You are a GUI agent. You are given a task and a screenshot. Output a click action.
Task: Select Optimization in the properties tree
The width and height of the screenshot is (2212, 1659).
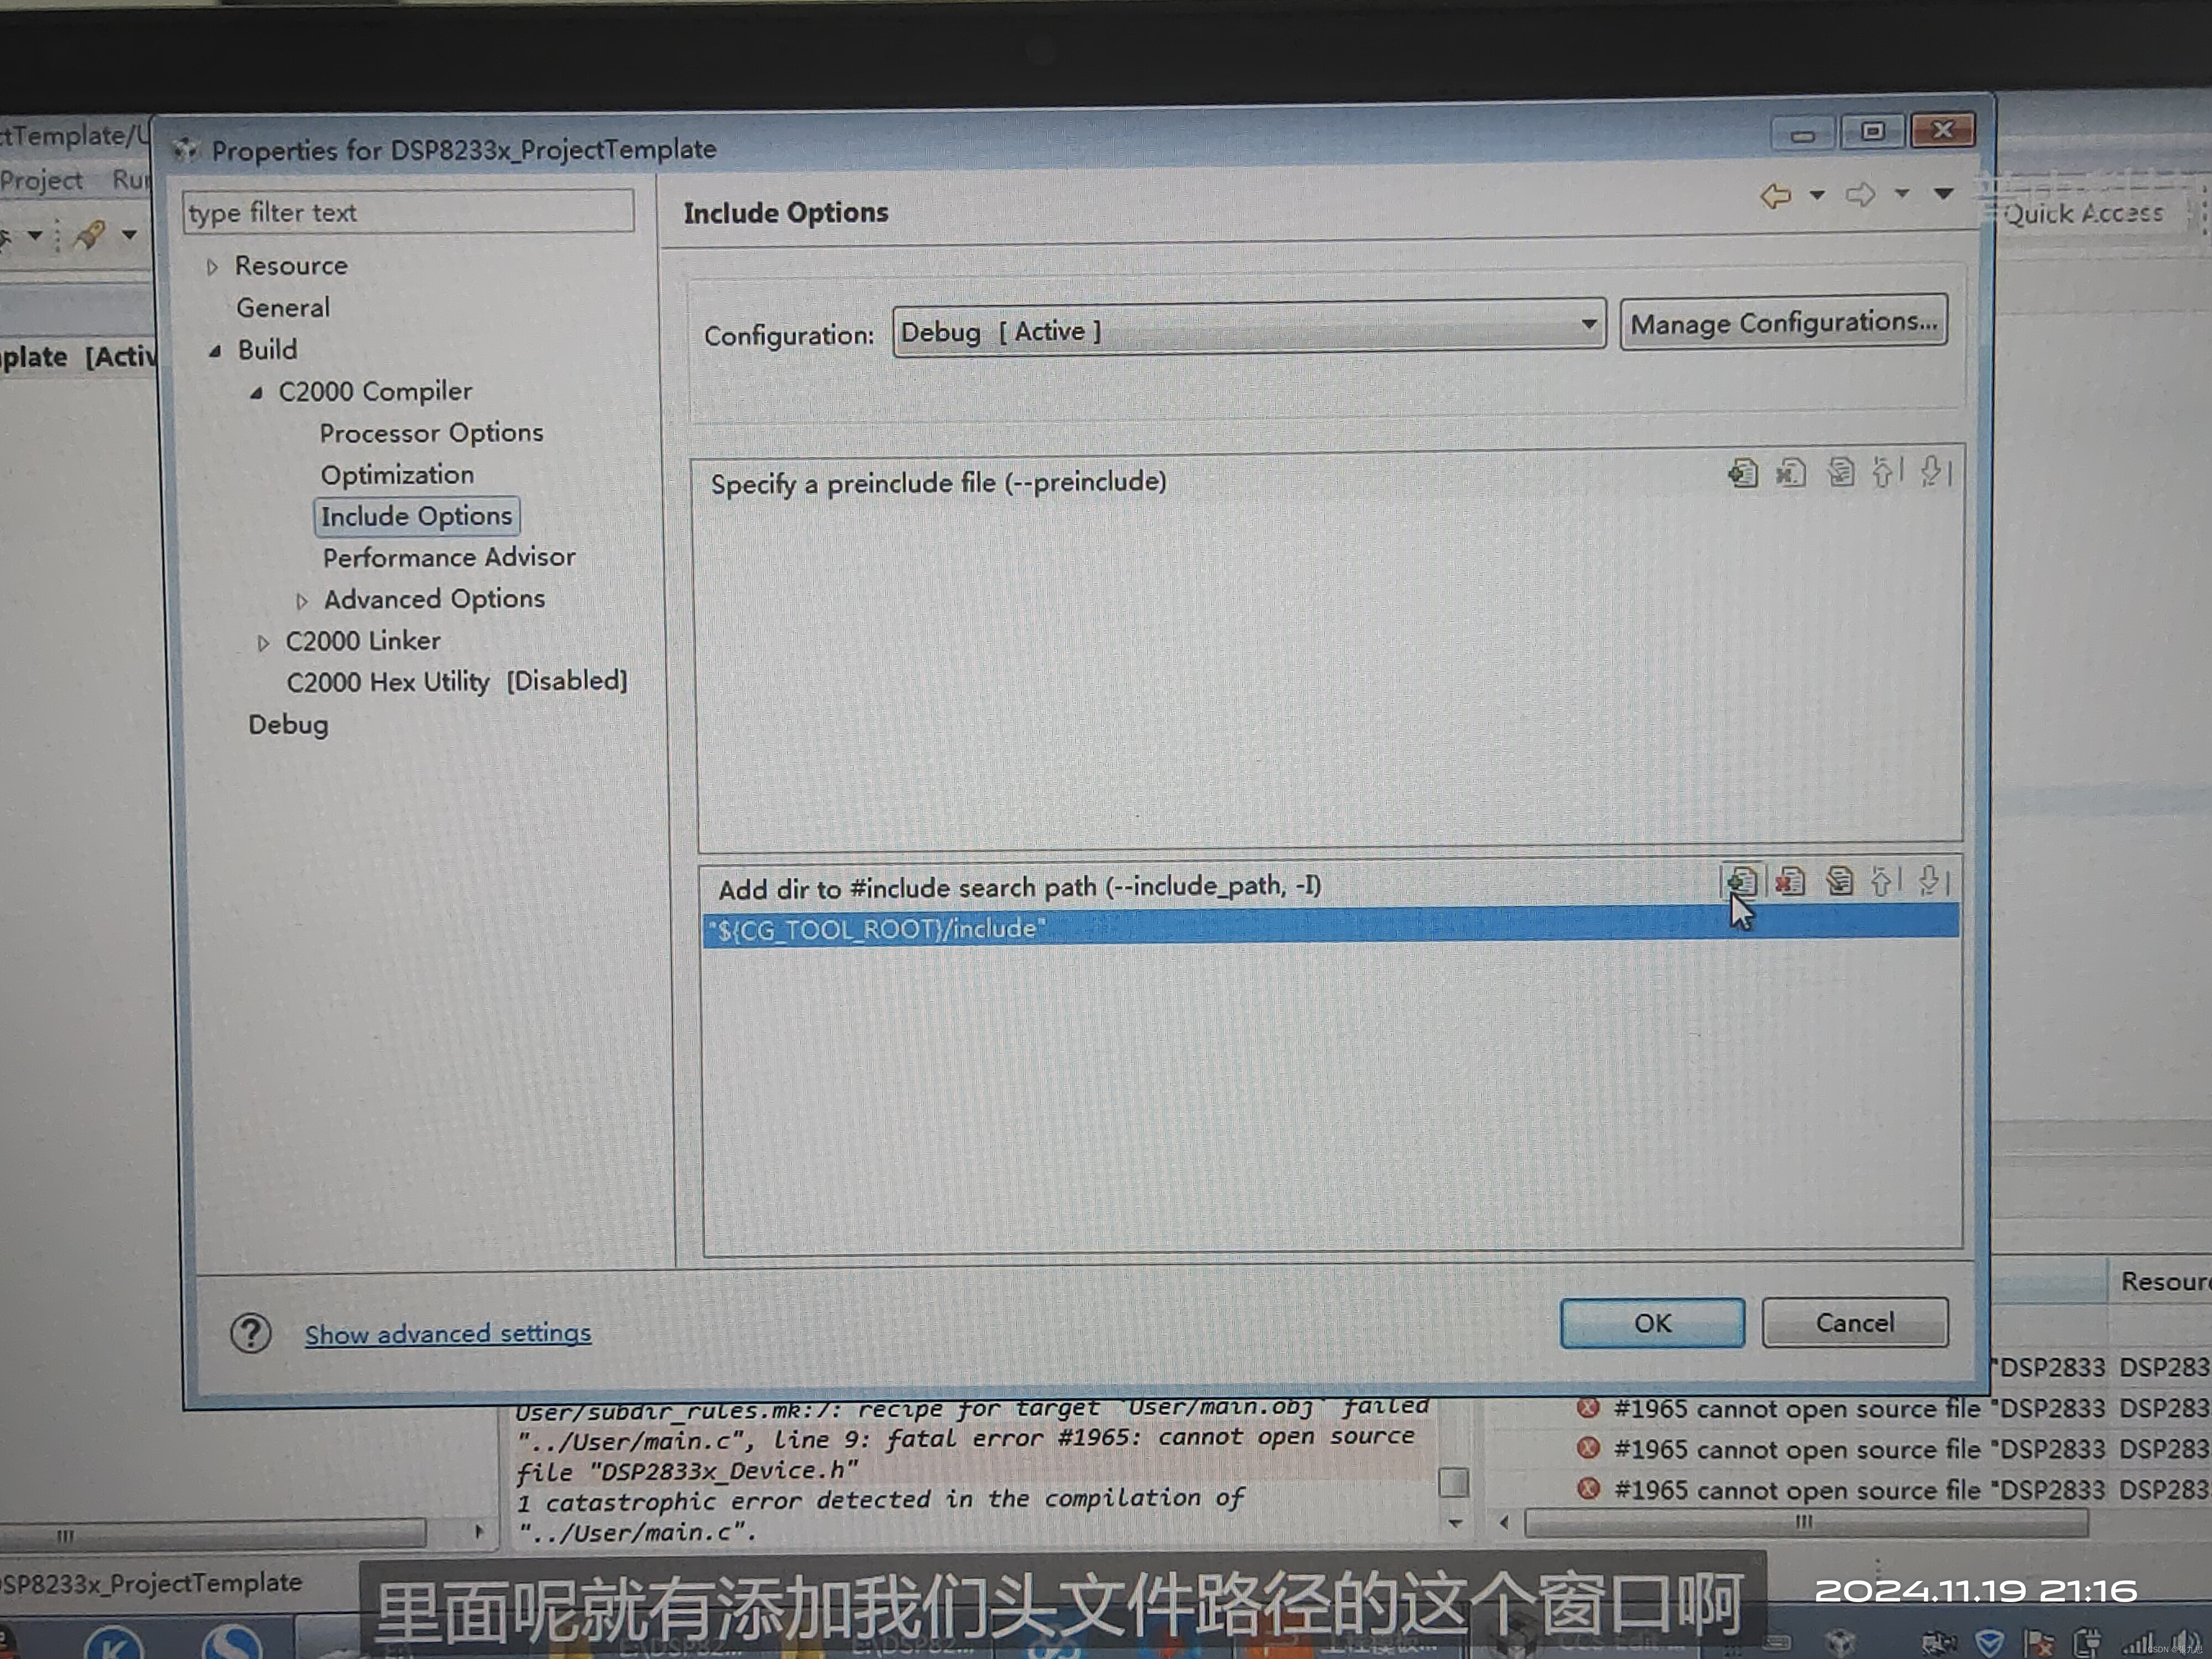[x=397, y=475]
